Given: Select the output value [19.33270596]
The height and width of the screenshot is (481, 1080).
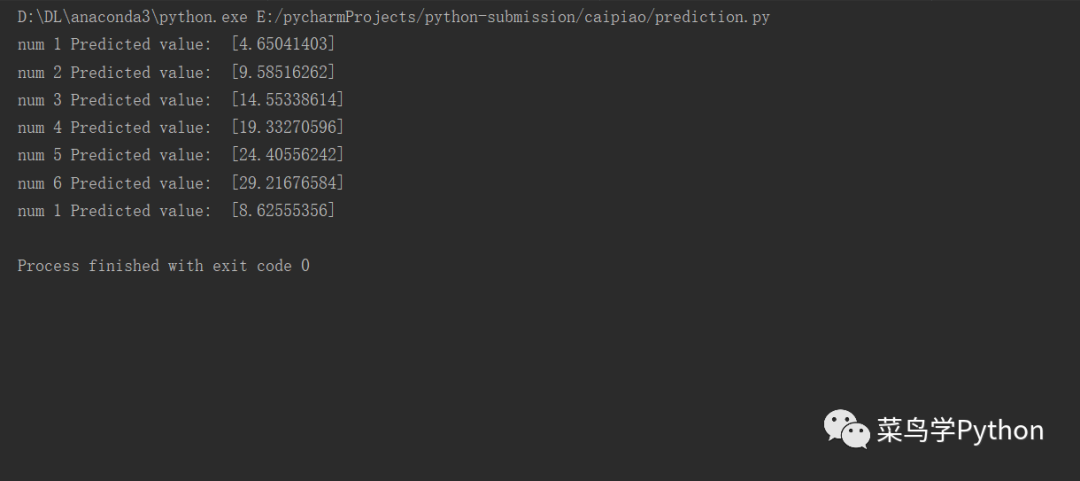Looking at the screenshot, I should 287,127.
